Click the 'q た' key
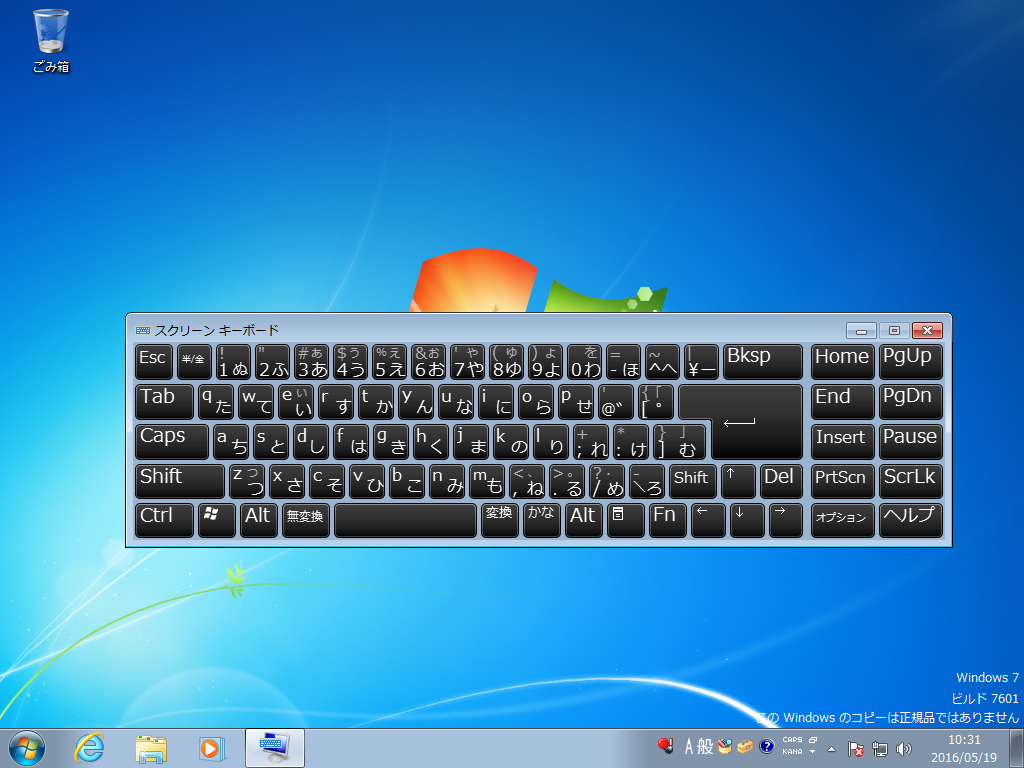Image resolution: width=1024 pixels, height=768 pixels. [216, 402]
